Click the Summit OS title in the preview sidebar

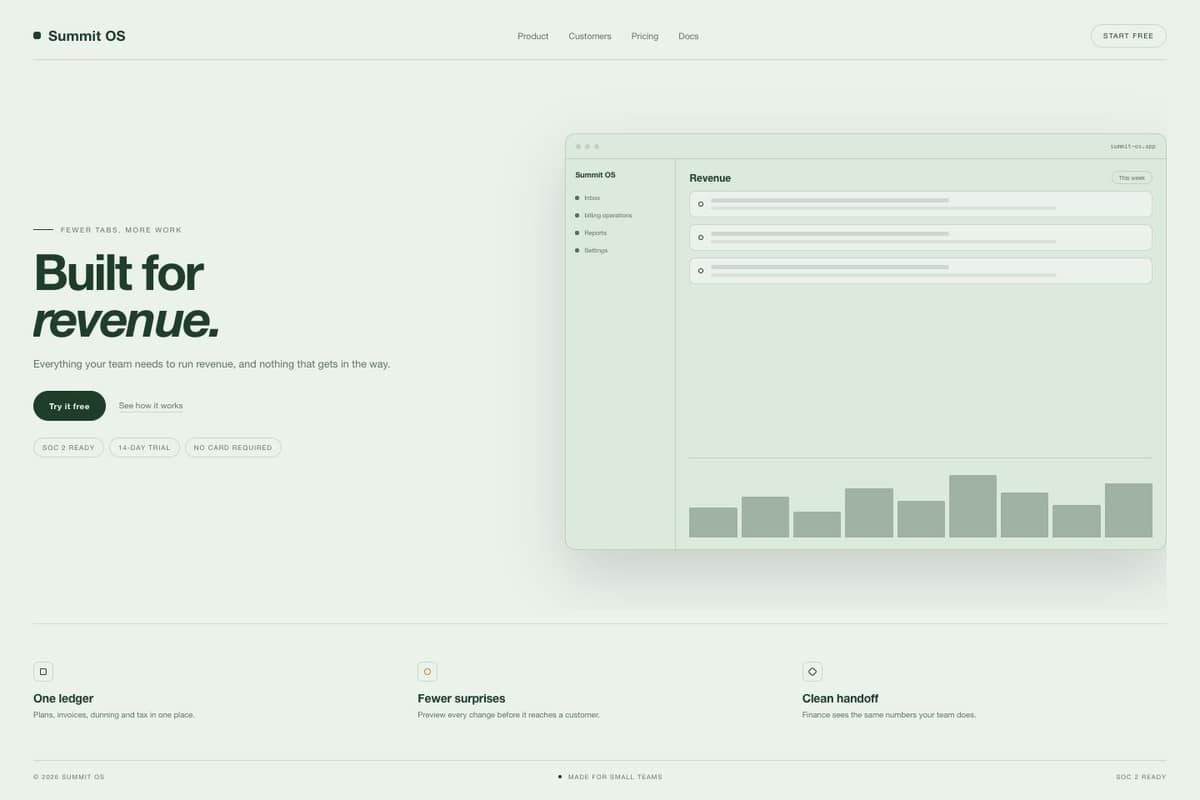[x=595, y=175]
